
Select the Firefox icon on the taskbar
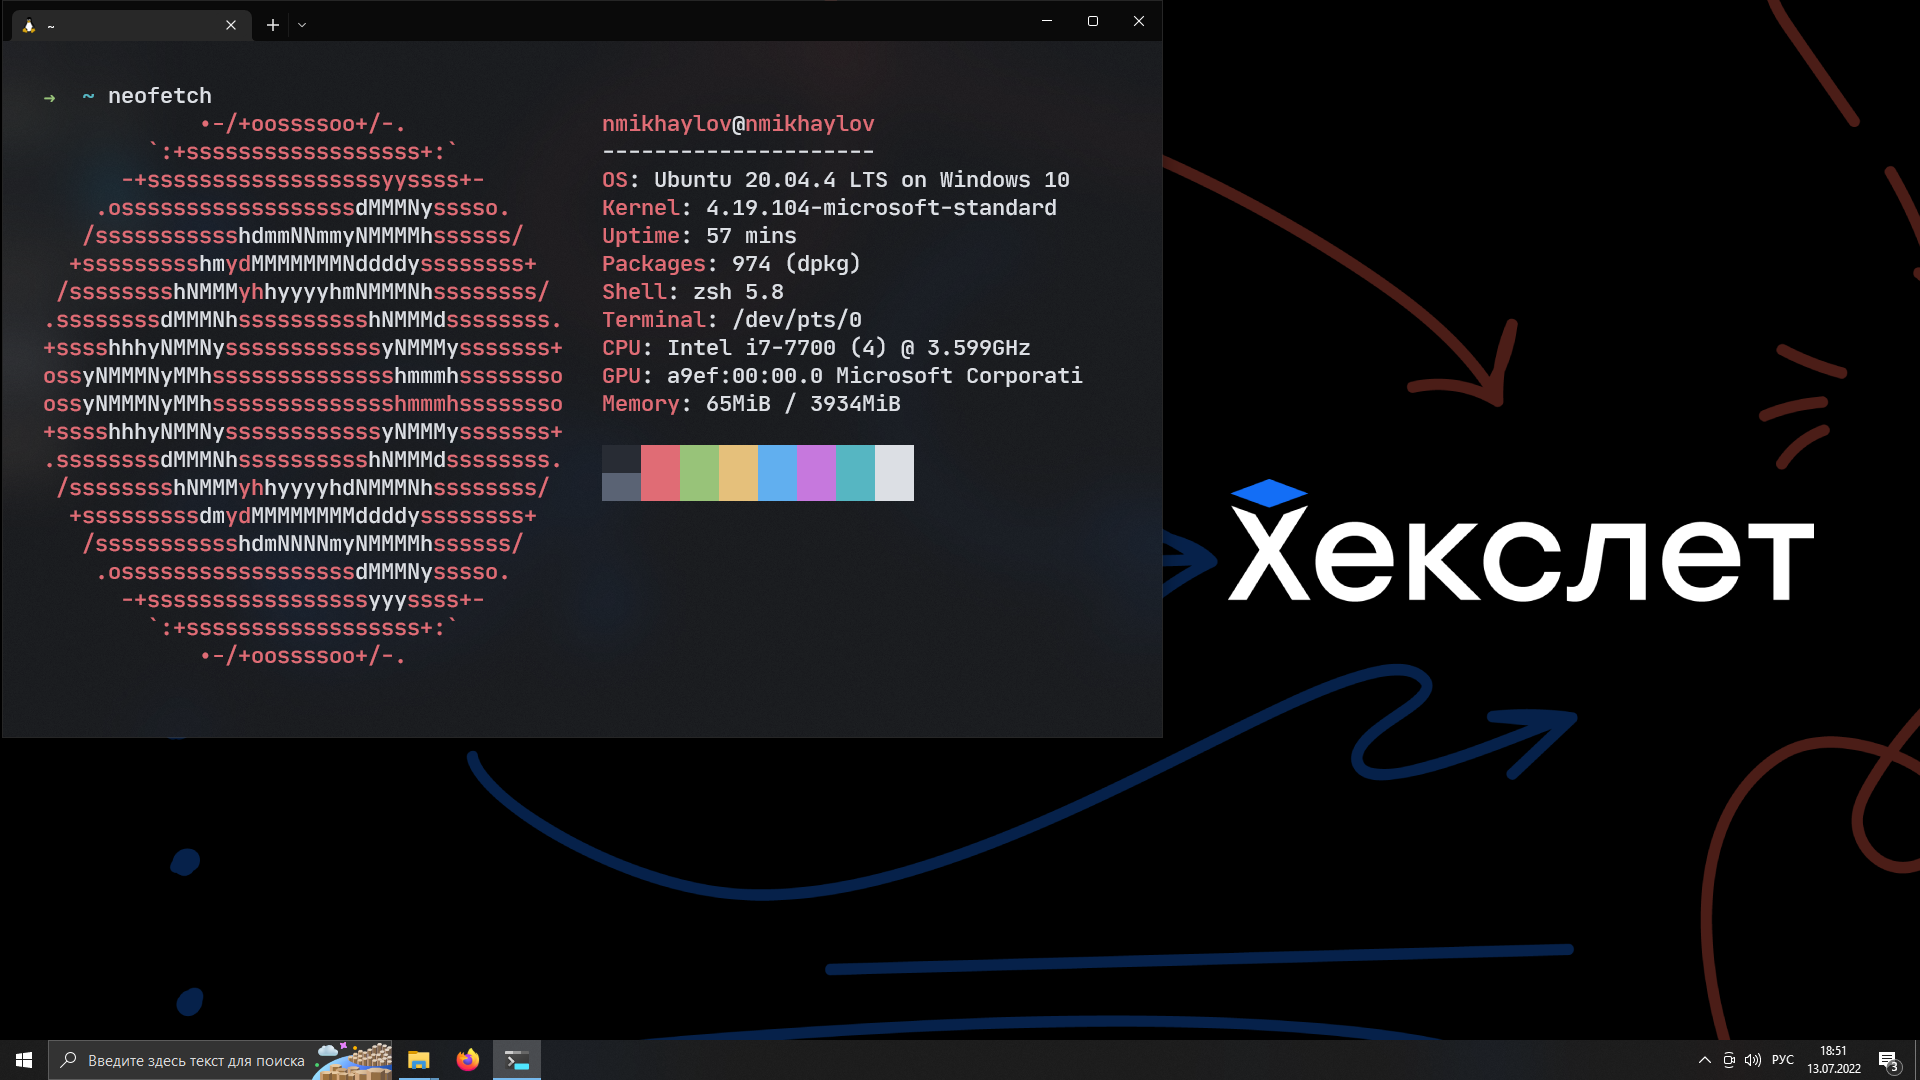click(467, 1060)
